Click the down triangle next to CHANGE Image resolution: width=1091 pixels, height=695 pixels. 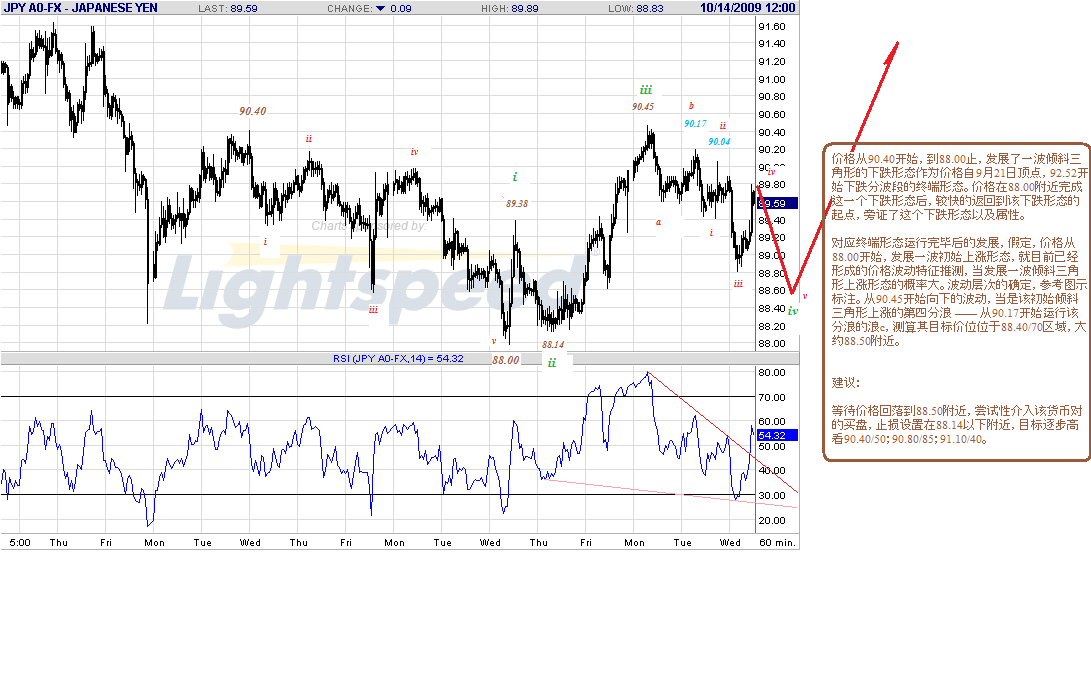point(381,8)
